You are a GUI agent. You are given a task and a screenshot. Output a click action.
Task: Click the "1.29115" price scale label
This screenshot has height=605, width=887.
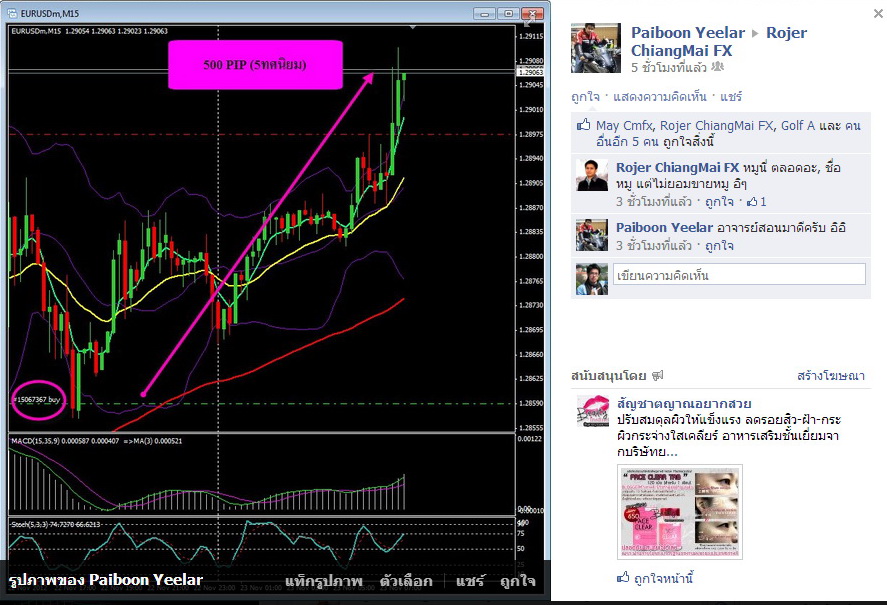pos(531,36)
